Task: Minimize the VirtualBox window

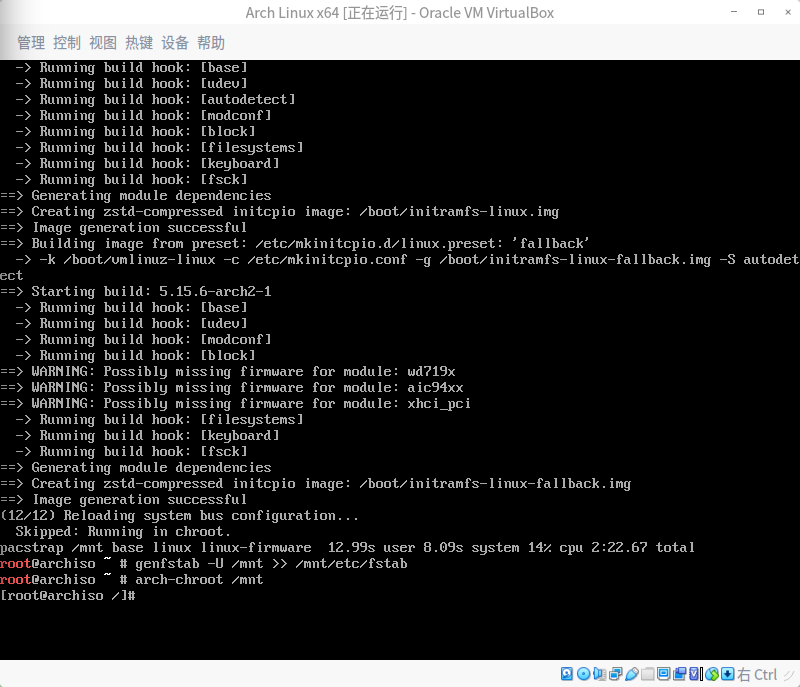Action: coord(734,12)
